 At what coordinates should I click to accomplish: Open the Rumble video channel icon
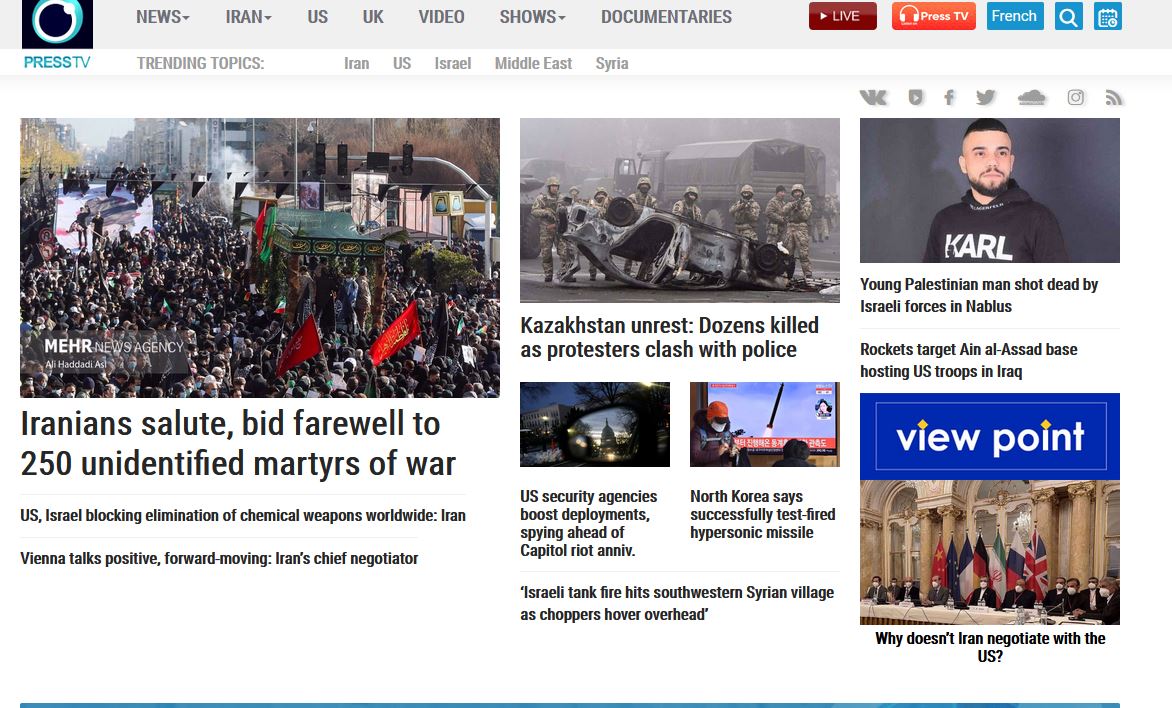tap(916, 97)
